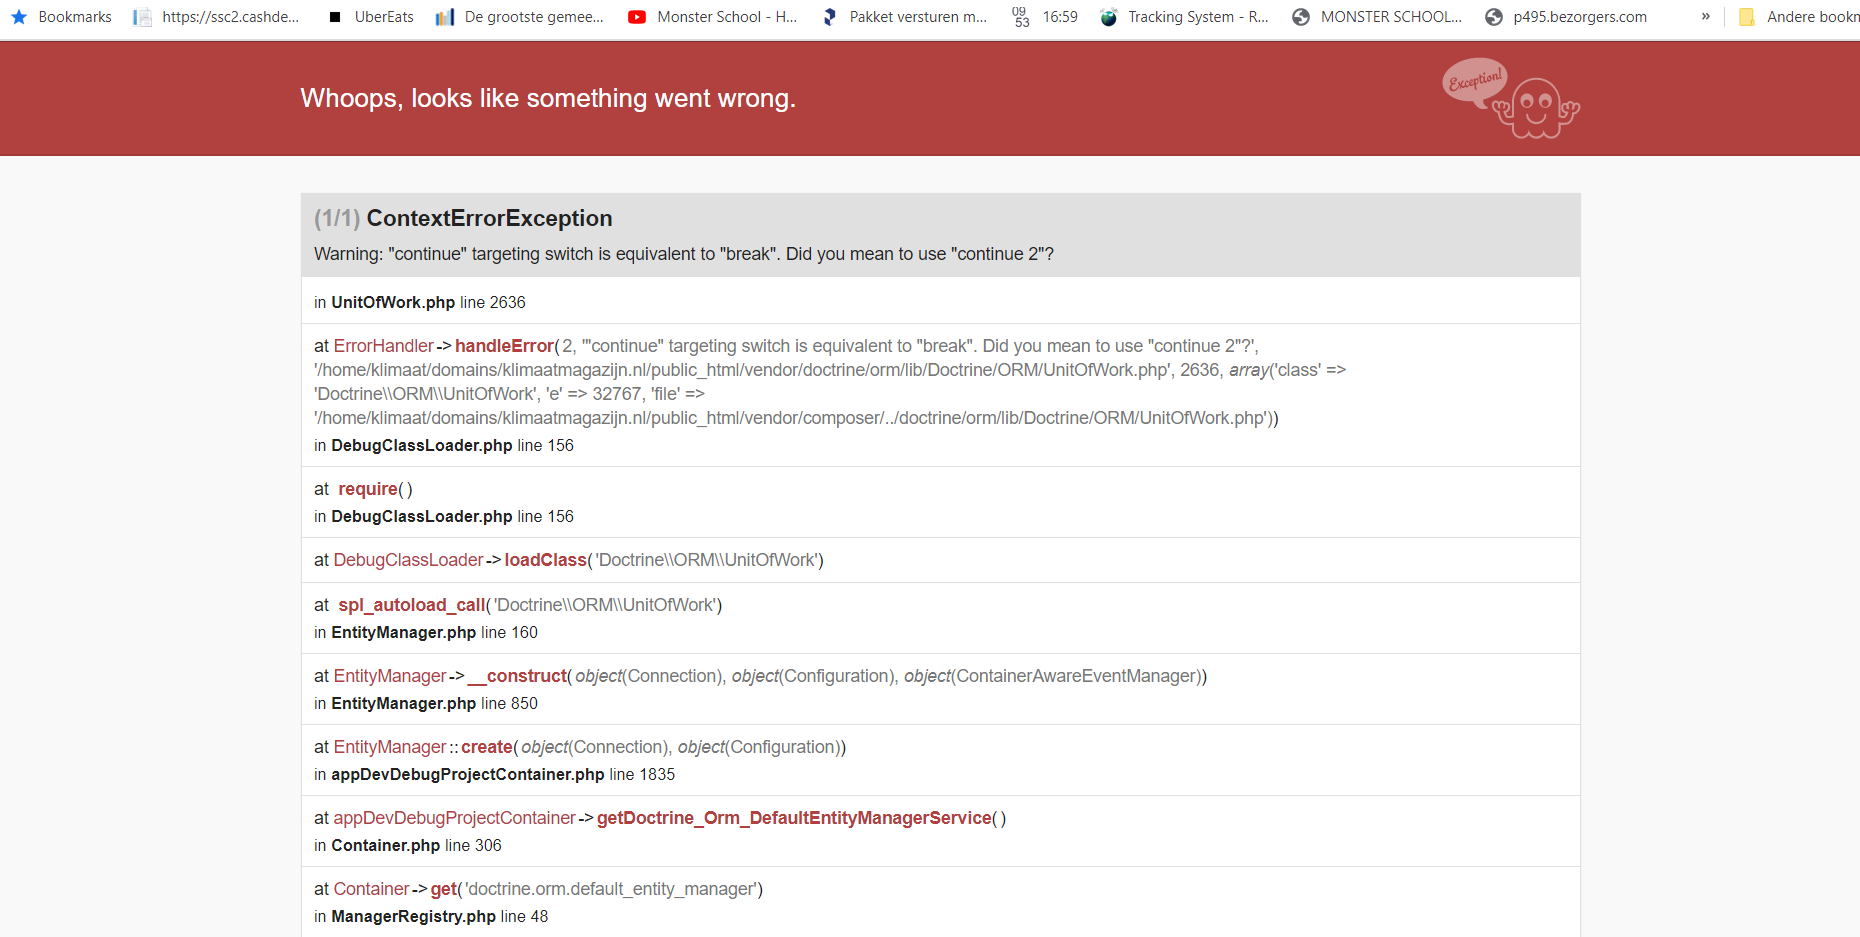Open the Bookmarks star folder

tap(61, 17)
